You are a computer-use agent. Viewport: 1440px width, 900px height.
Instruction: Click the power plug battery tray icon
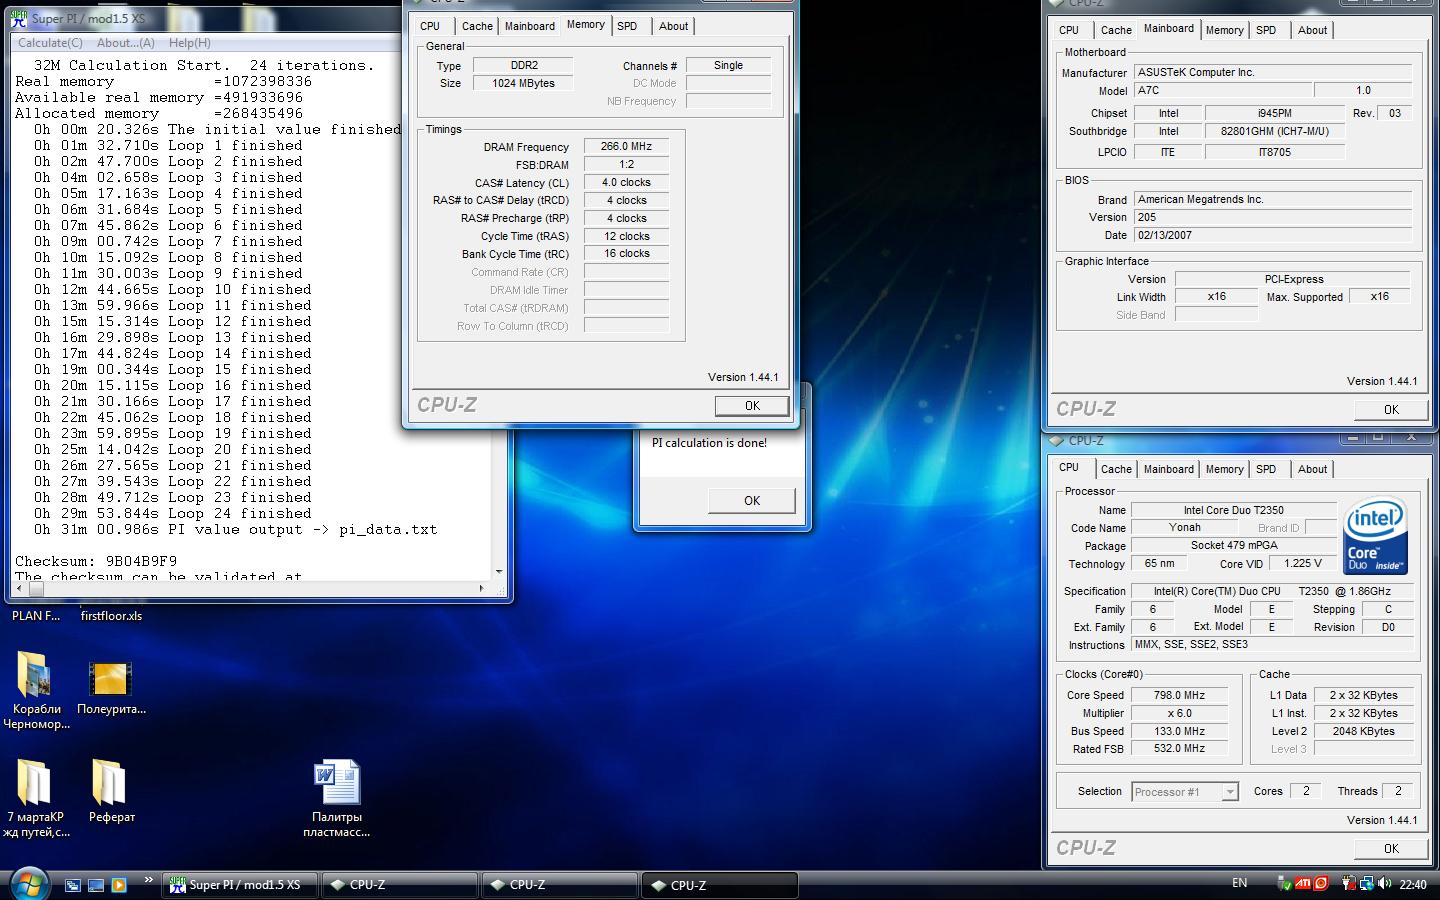click(x=1349, y=884)
